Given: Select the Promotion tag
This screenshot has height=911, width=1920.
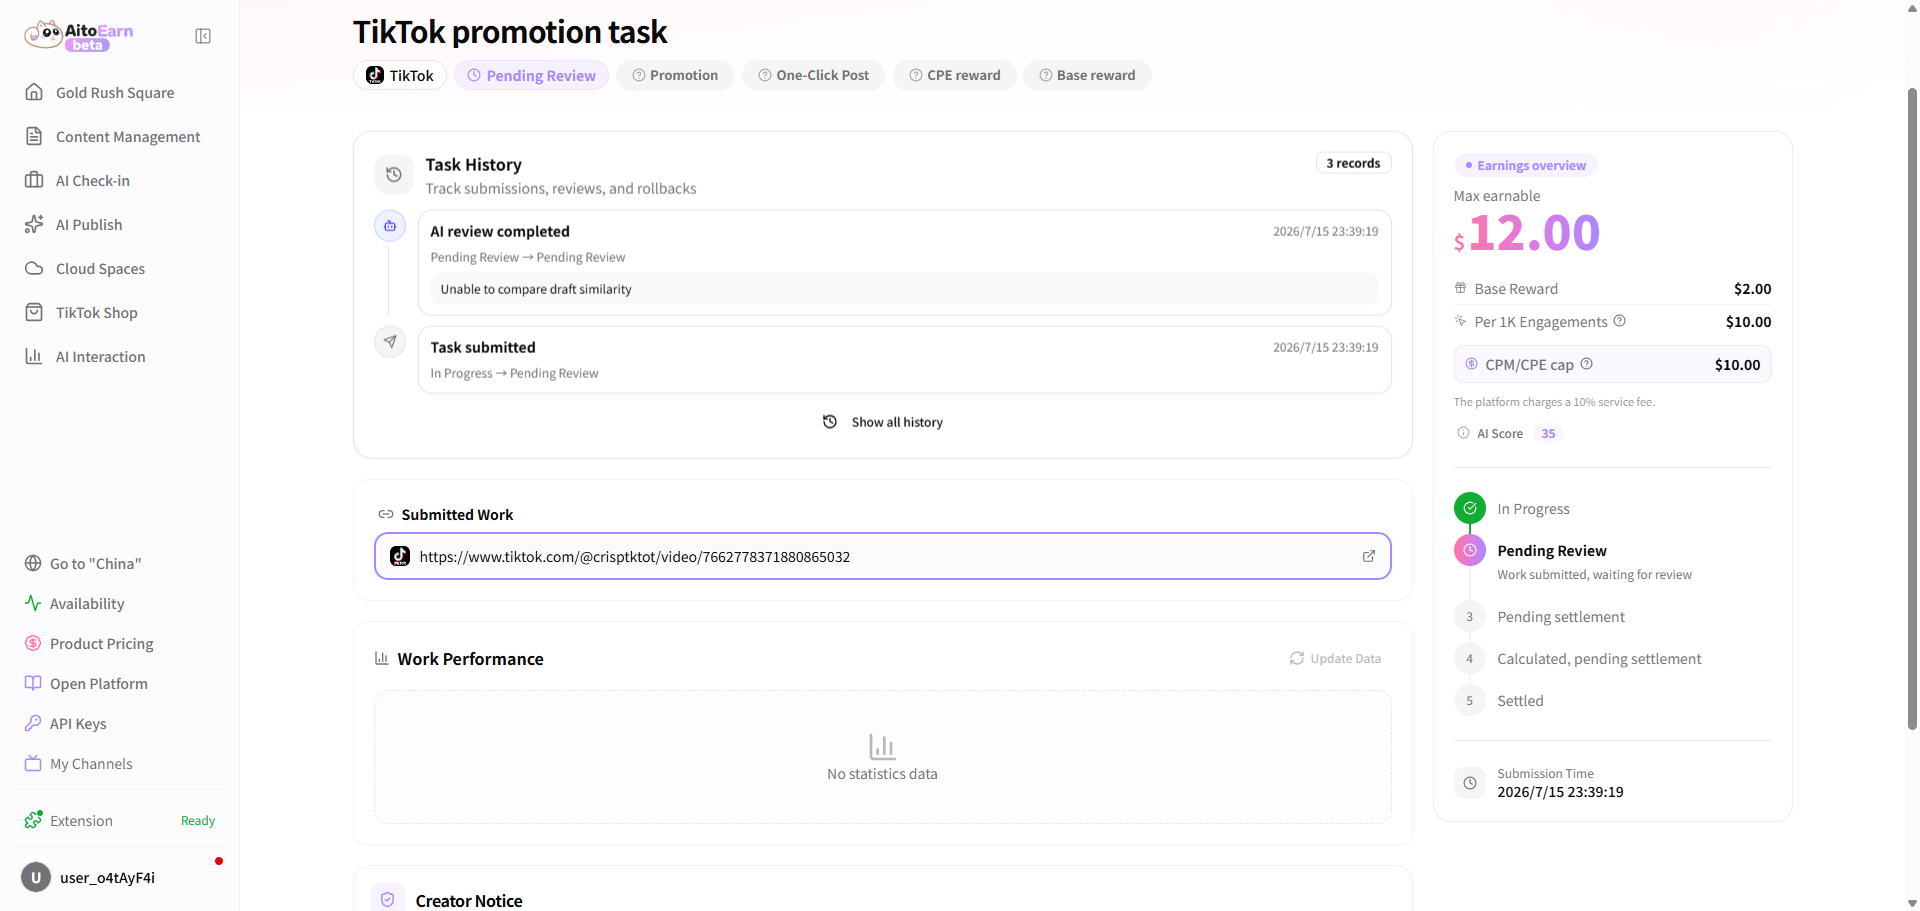Looking at the screenshot, I should click(675, 75).
